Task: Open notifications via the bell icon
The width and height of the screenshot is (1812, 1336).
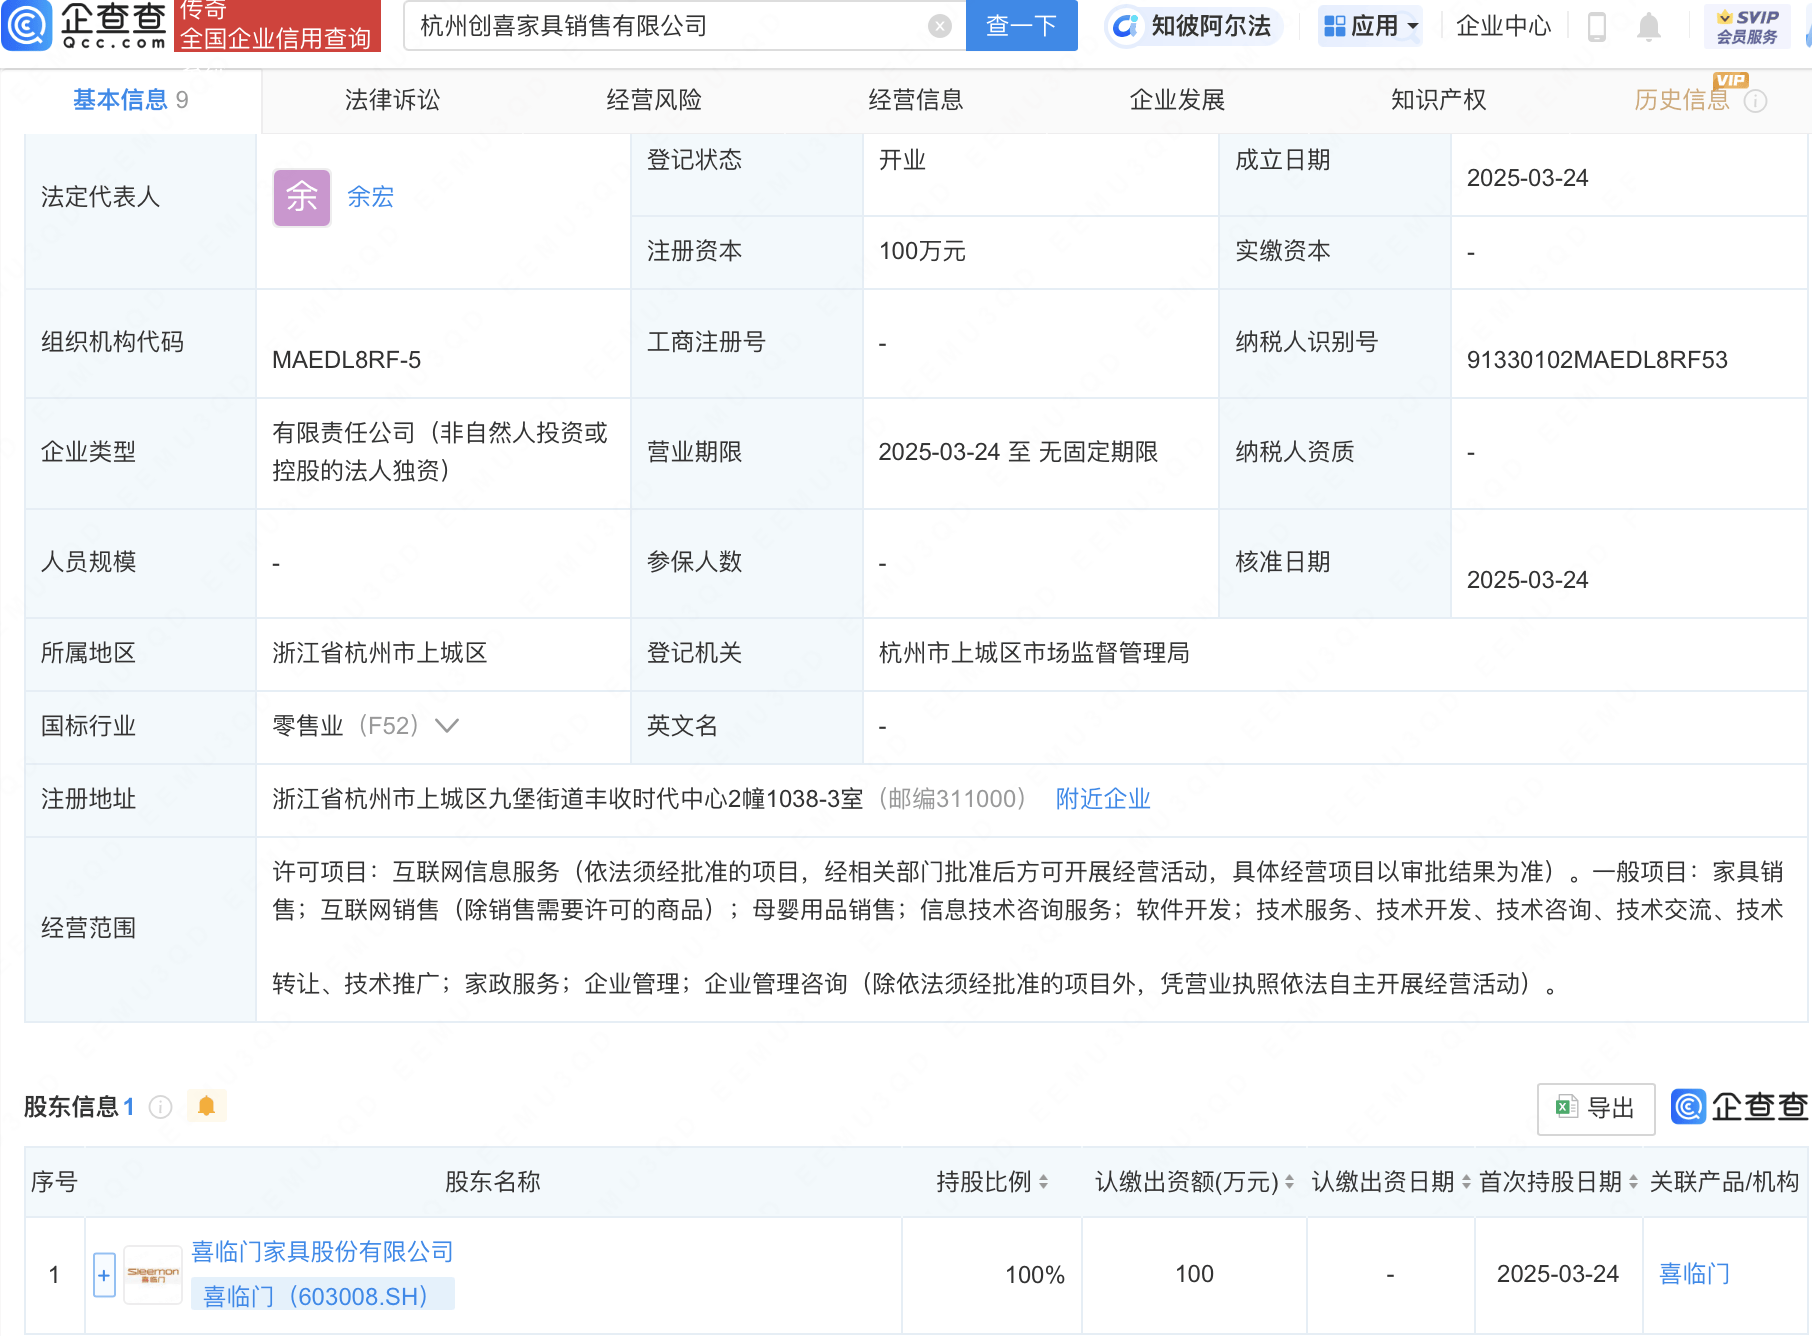Action: (x=1649, y=26)
